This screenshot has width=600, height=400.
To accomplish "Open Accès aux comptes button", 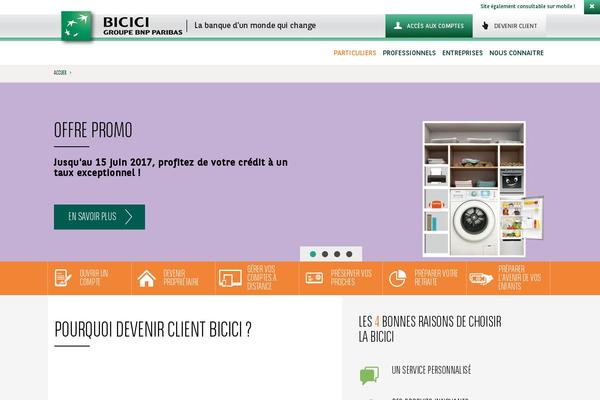I will coord(429,26).
